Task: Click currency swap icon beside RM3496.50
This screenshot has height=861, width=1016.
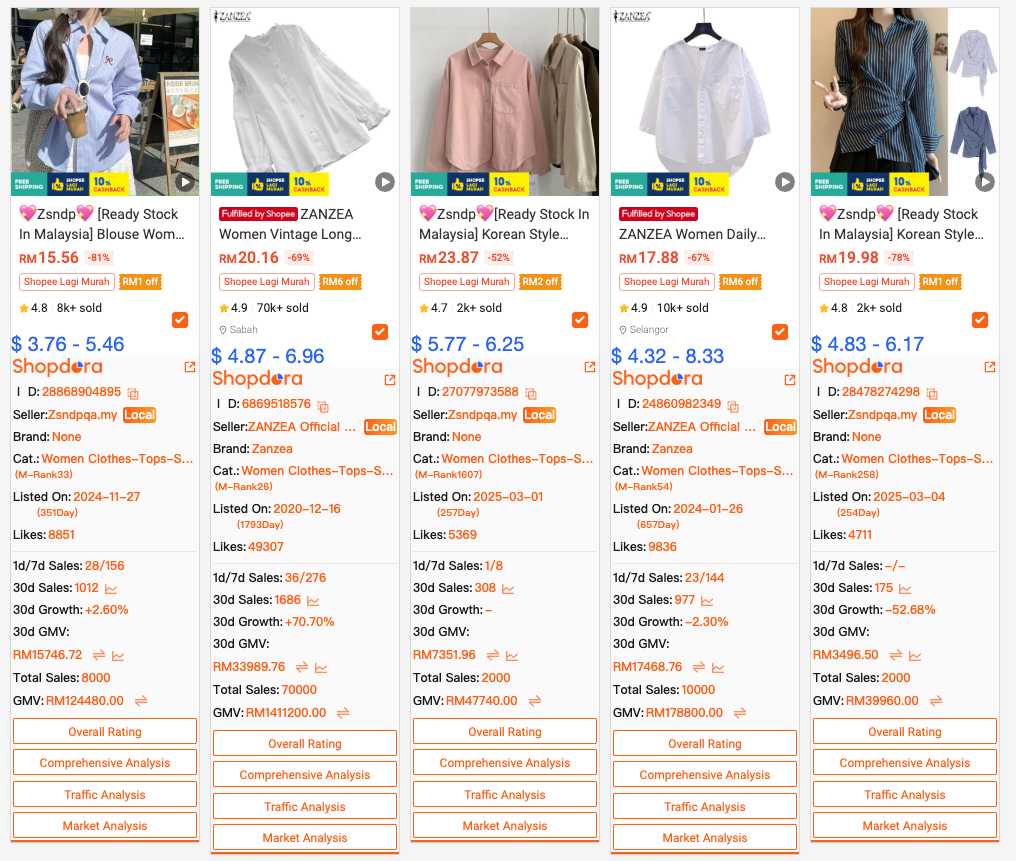Action: (895, 656)
